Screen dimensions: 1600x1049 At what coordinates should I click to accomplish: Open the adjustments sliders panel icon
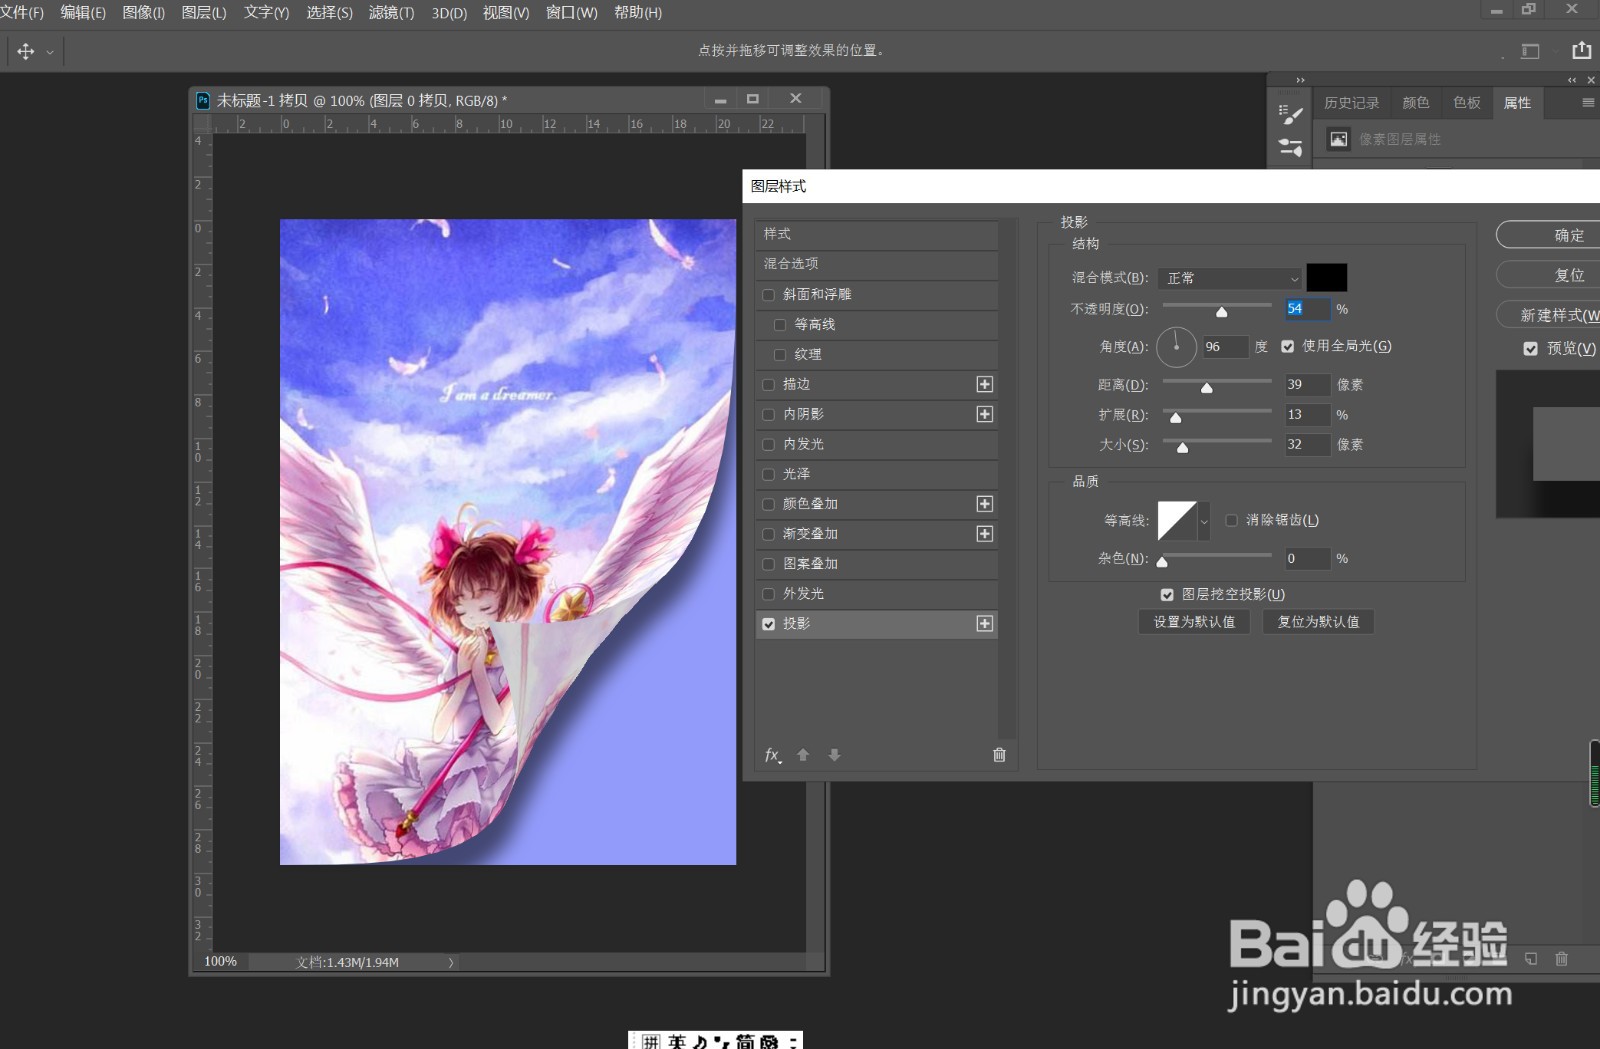coord(1290,148)
